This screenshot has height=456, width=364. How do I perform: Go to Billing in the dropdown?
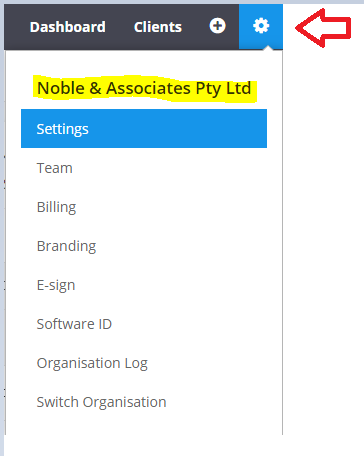[x=56, y=207]
